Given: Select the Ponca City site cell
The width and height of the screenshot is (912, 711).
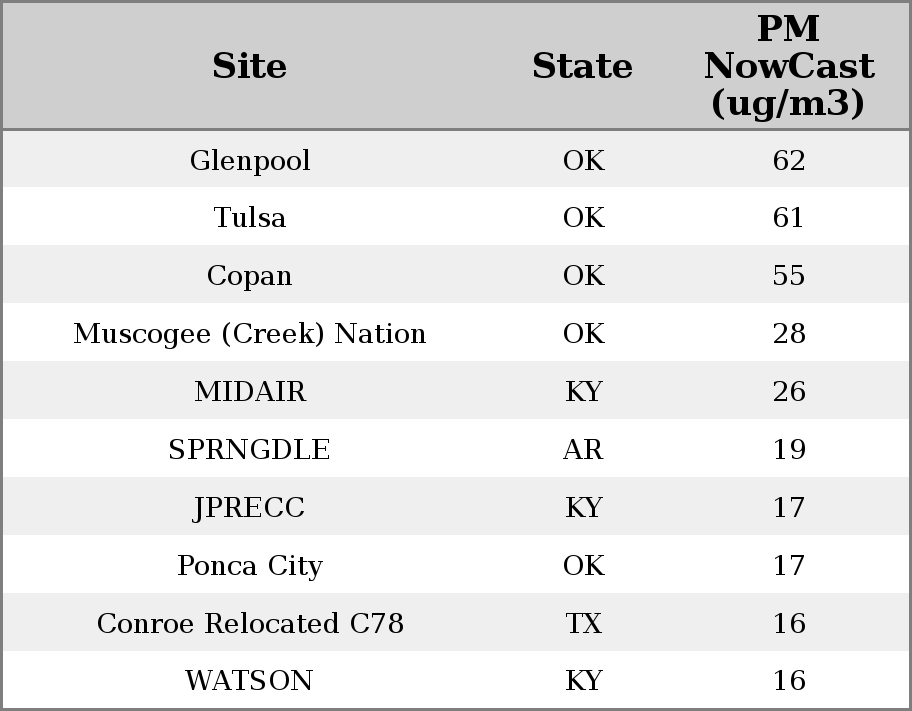Looking at the screenshot, I should pos(250,566).
